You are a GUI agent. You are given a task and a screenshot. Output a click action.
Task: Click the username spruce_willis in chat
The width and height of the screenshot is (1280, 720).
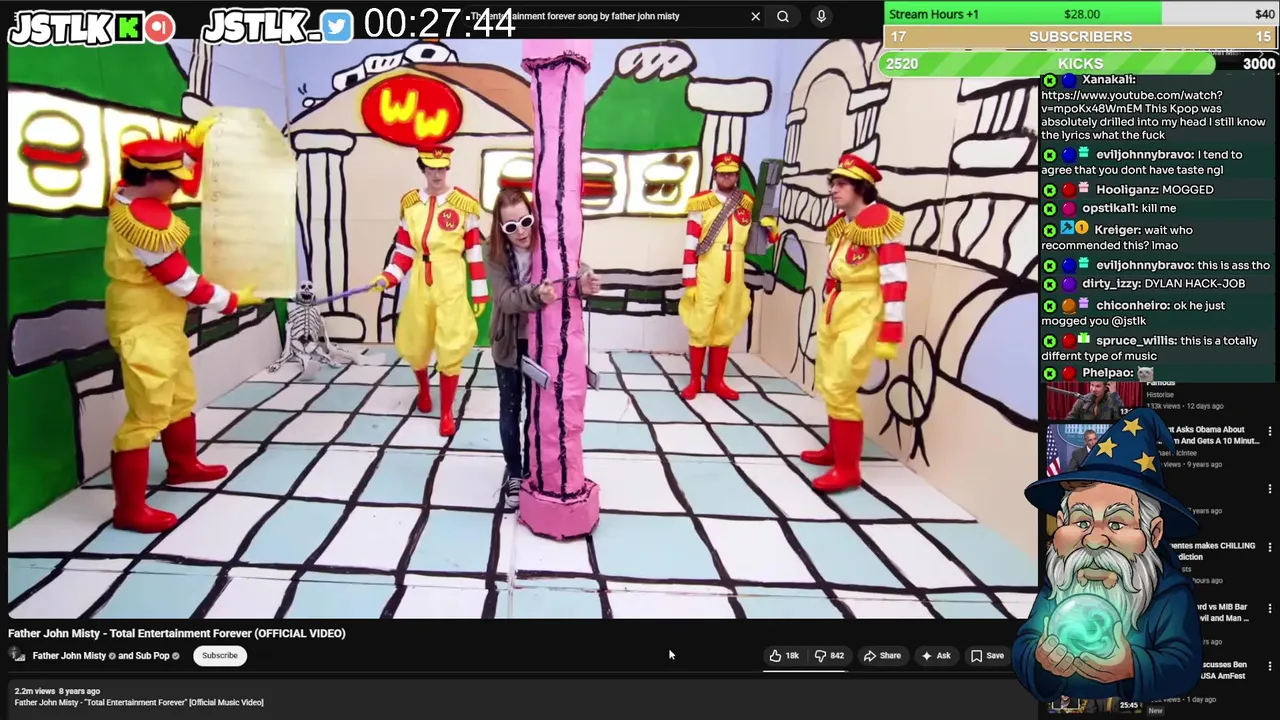1136,341
